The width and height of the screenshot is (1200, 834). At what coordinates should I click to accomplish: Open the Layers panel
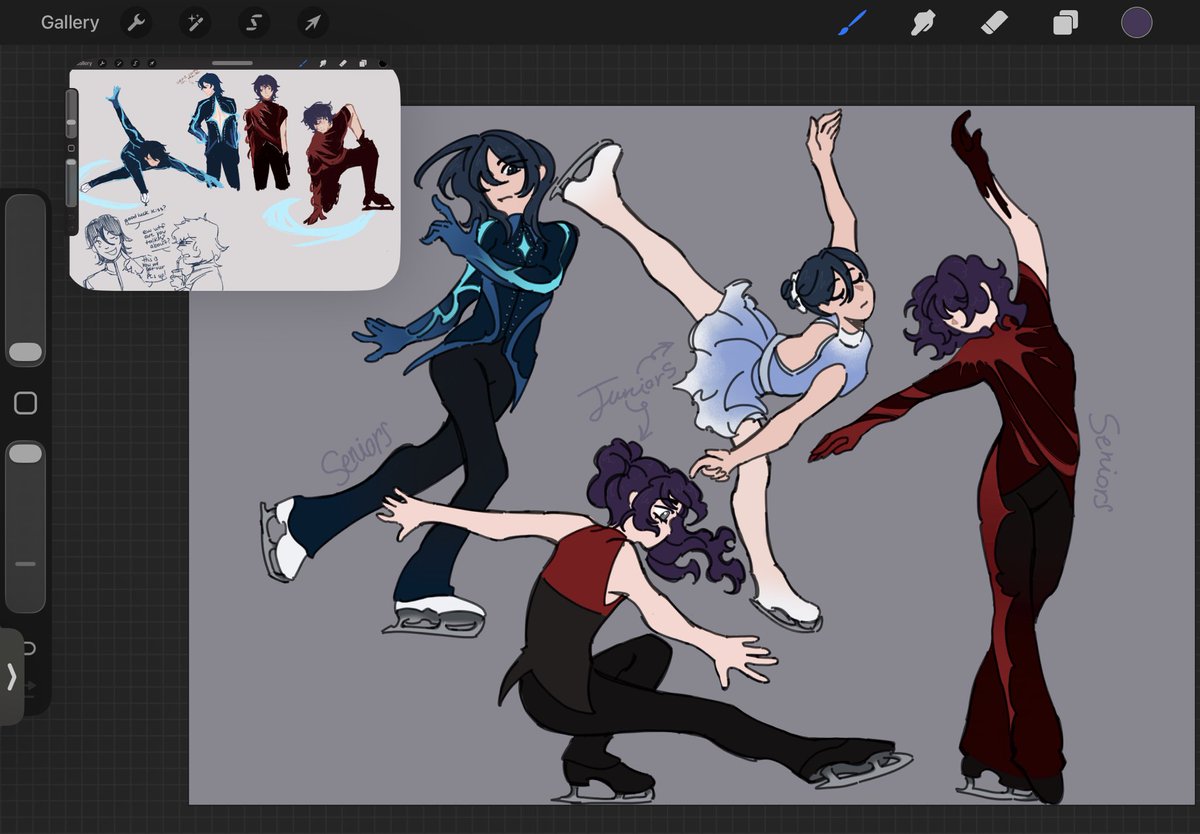point(1065,22)
